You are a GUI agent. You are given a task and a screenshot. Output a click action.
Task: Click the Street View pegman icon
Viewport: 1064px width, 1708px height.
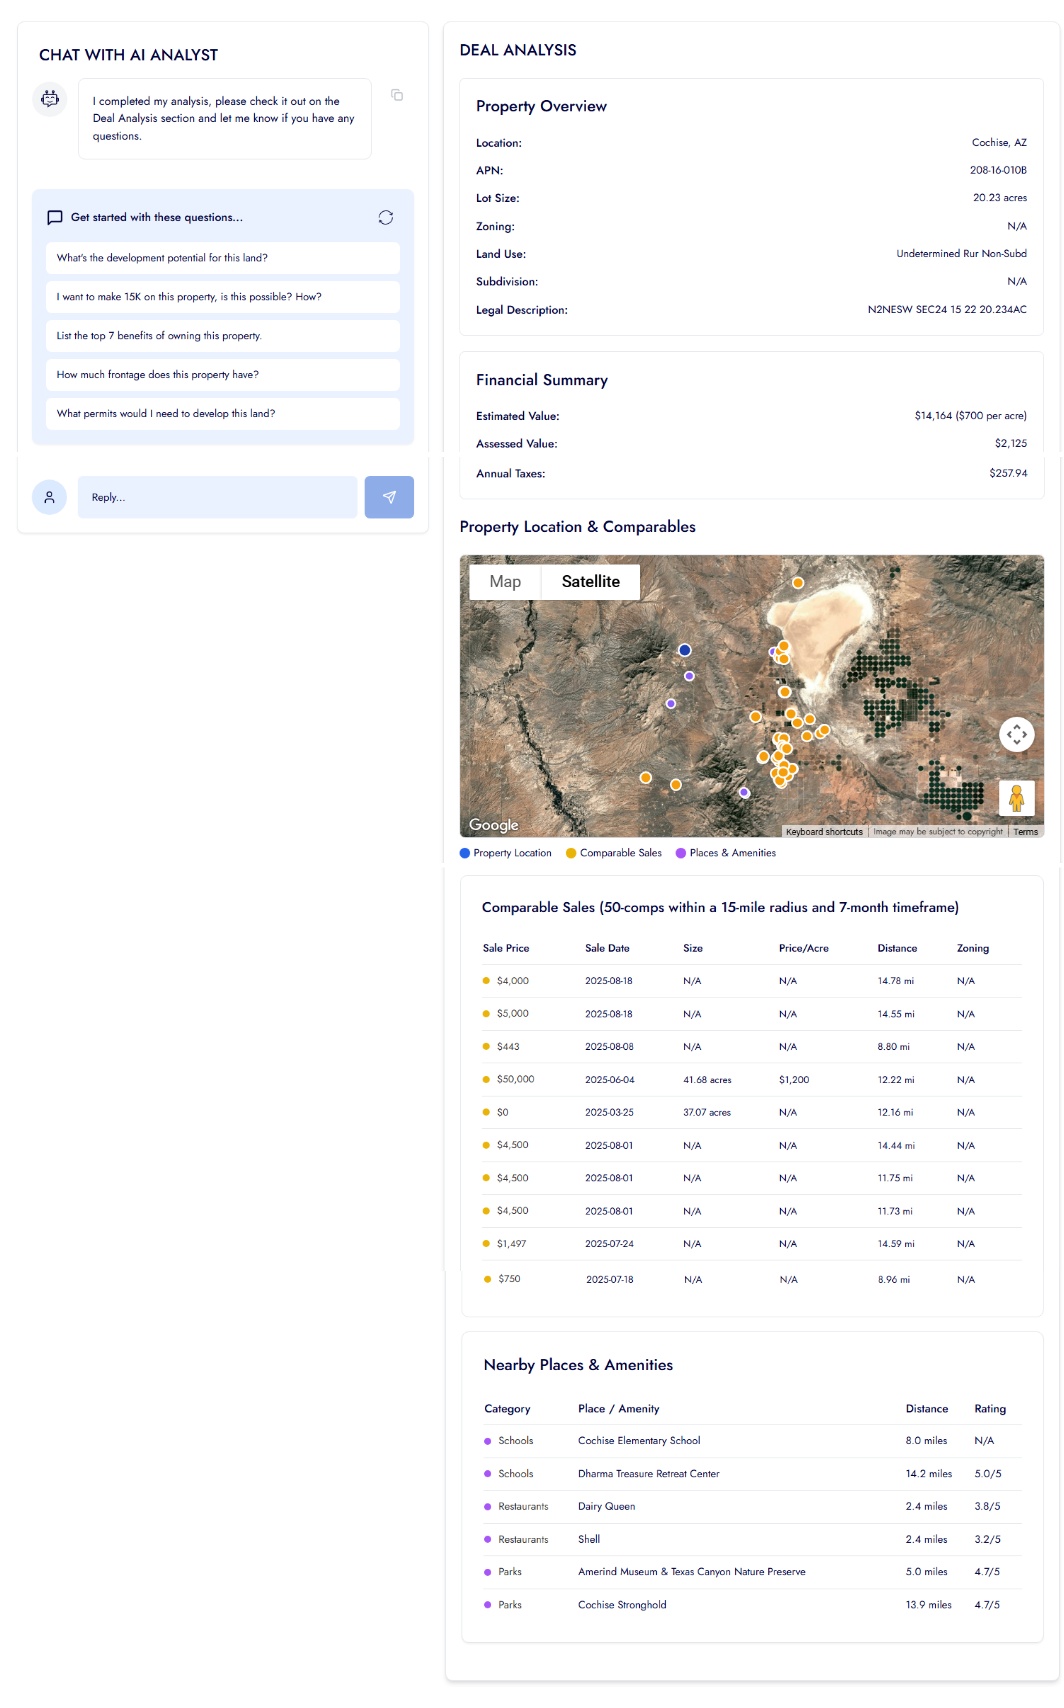[1017, 798]
